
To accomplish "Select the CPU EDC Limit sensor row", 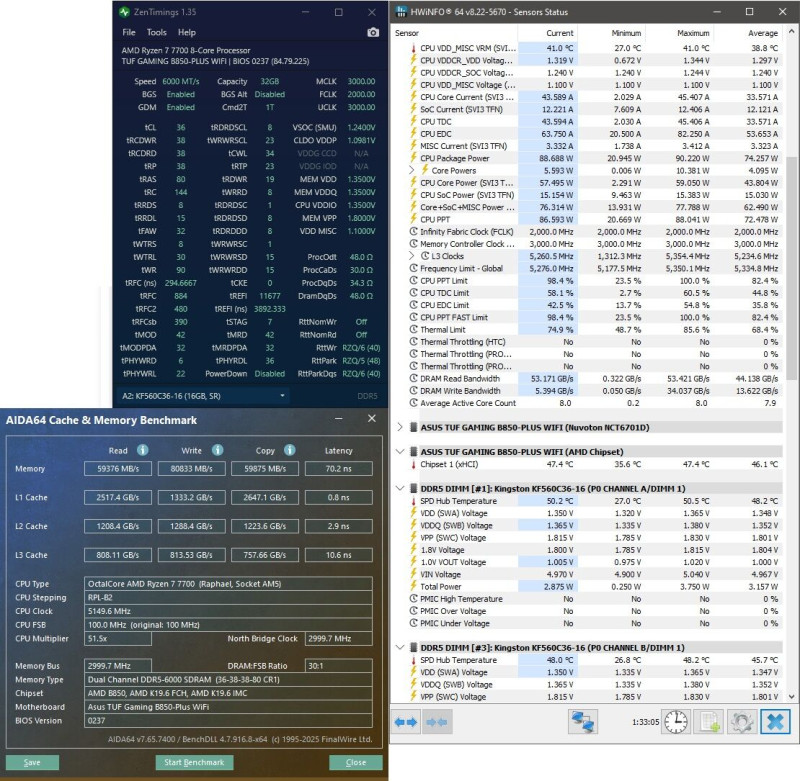I will (595, 305).
